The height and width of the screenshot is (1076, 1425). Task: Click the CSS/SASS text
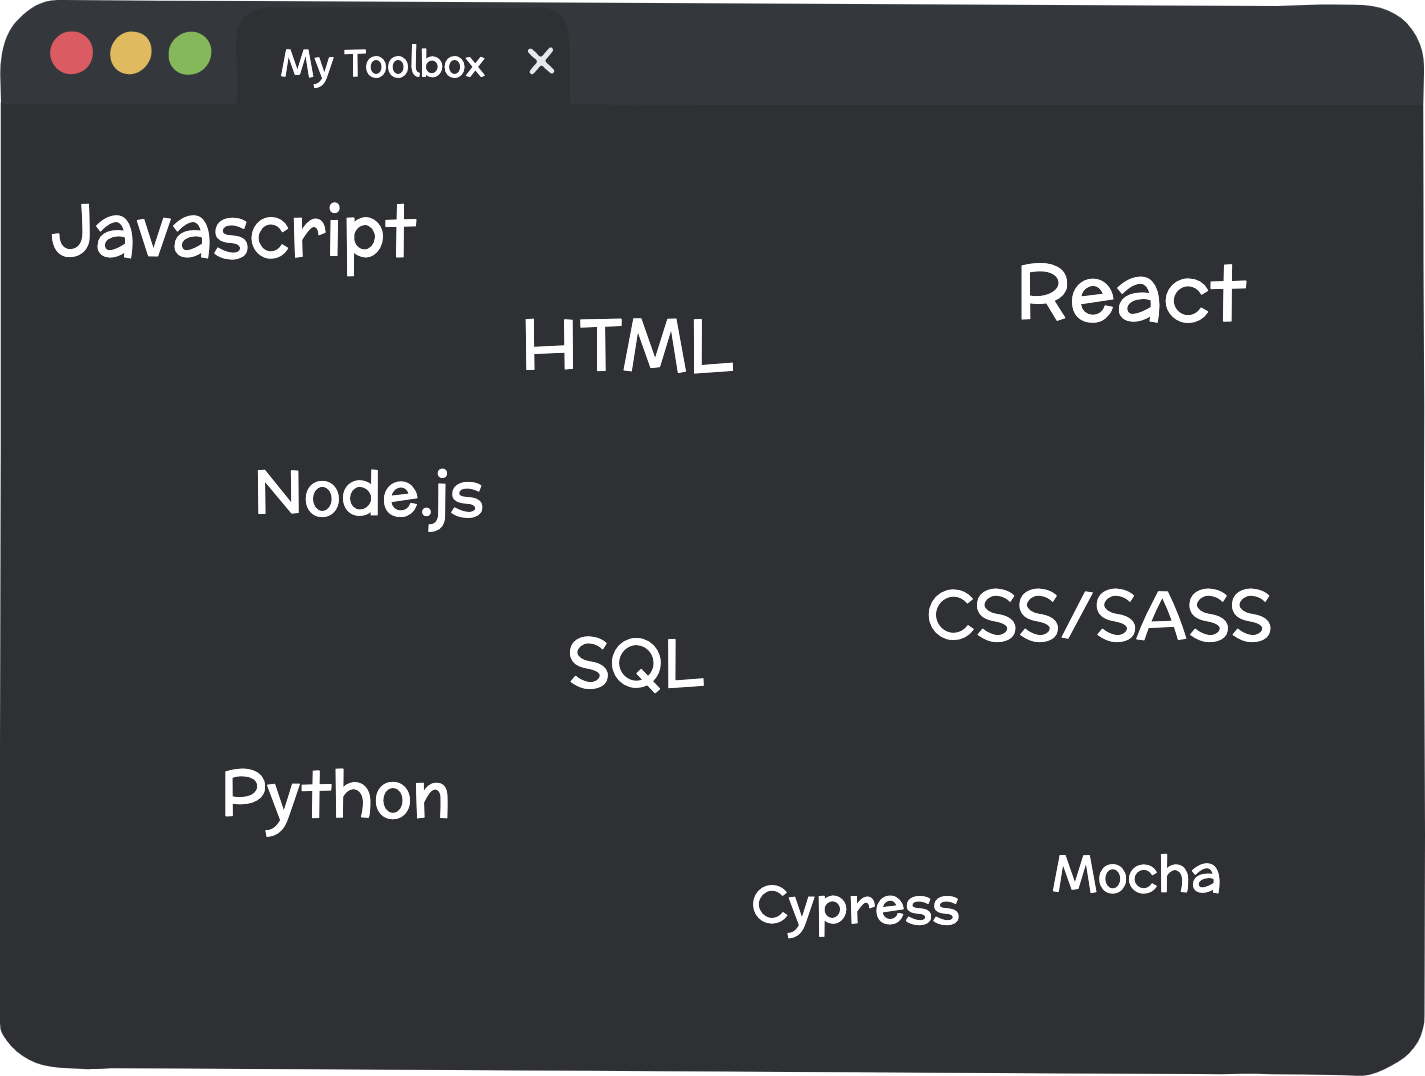[1099, 614]
